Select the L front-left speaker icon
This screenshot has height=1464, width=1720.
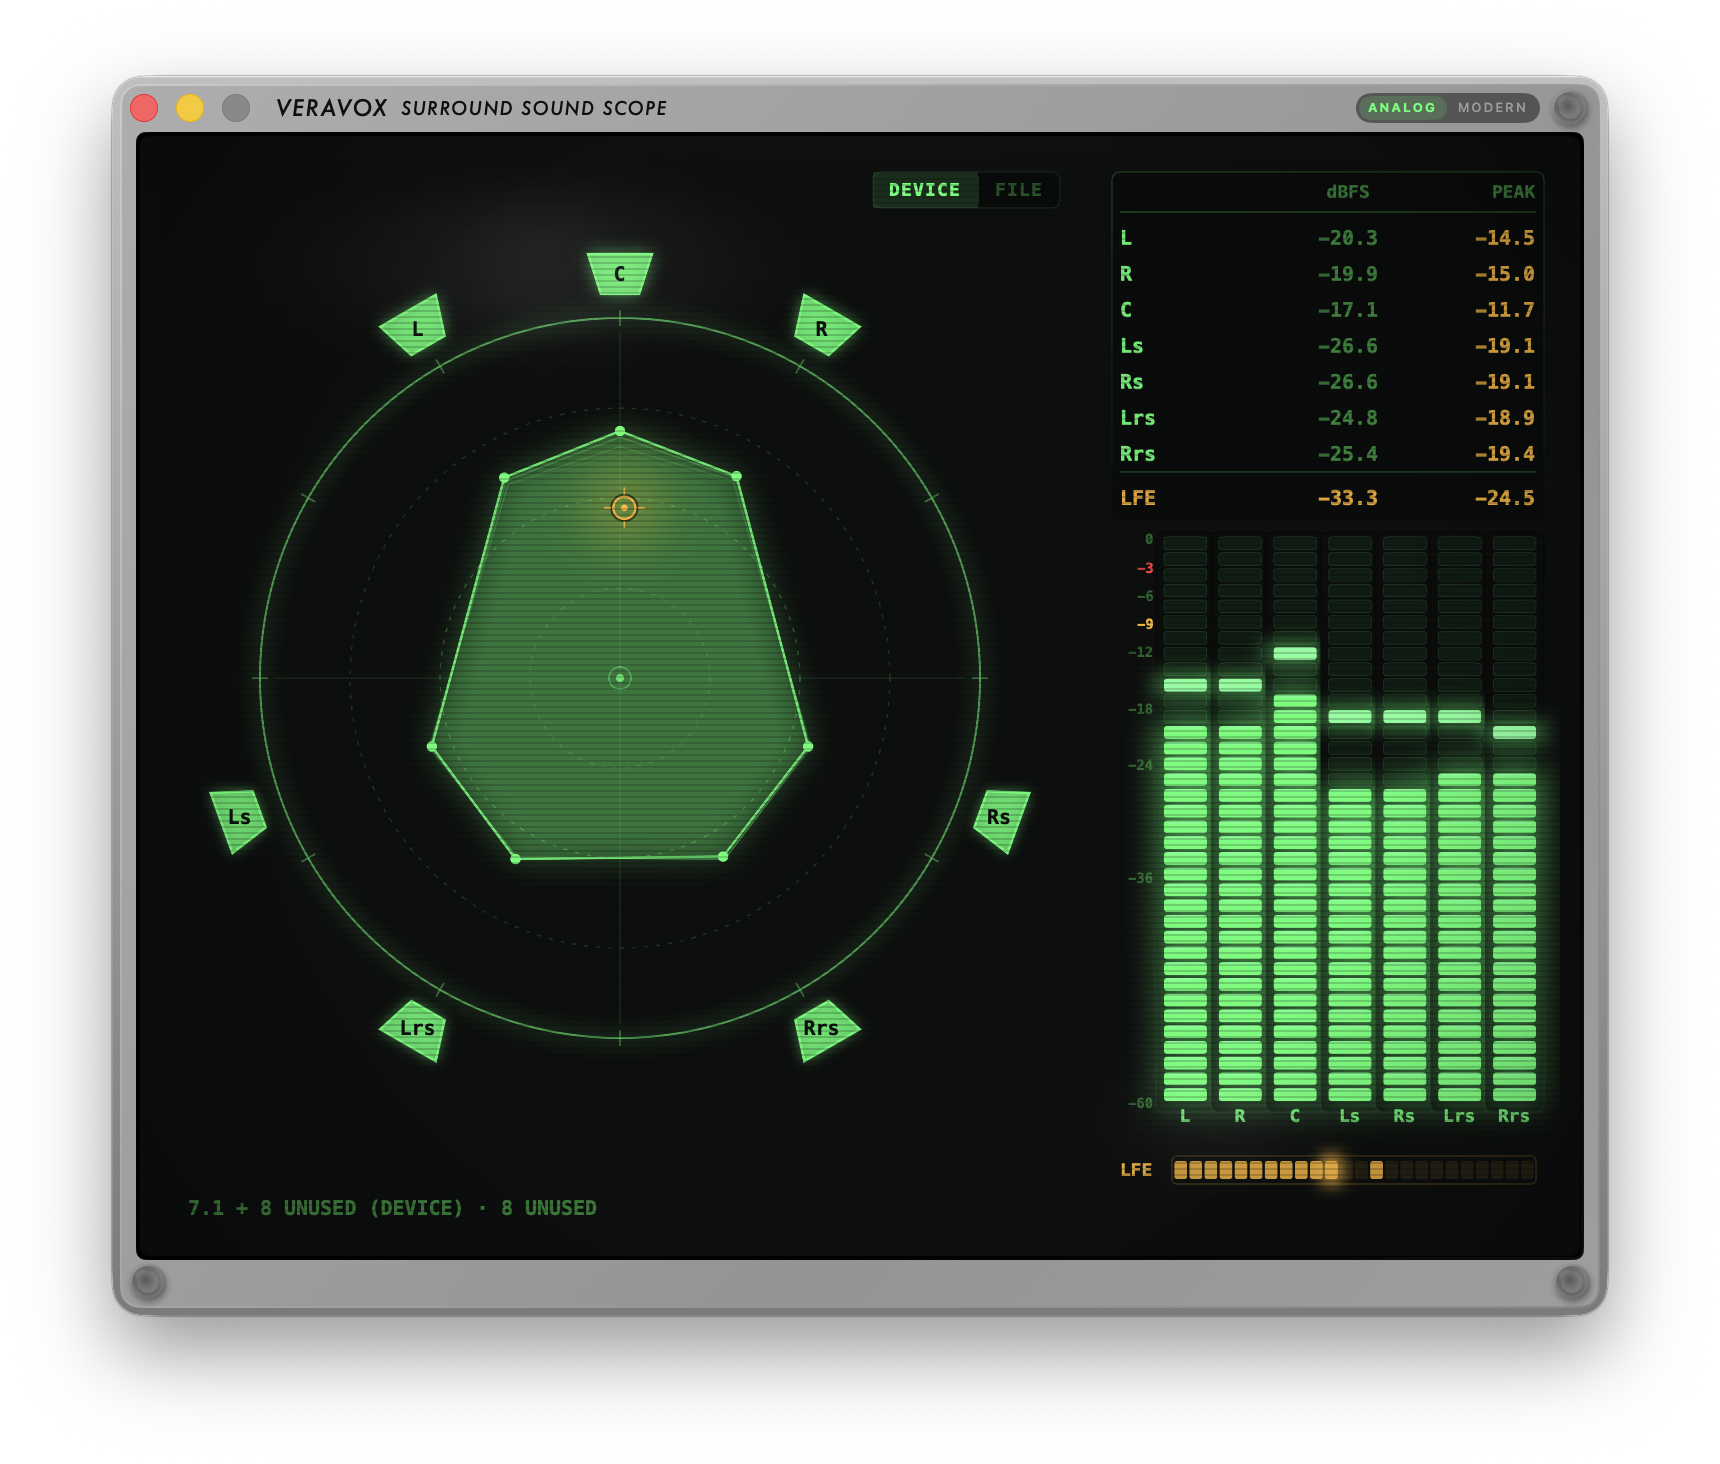[414, 326]
